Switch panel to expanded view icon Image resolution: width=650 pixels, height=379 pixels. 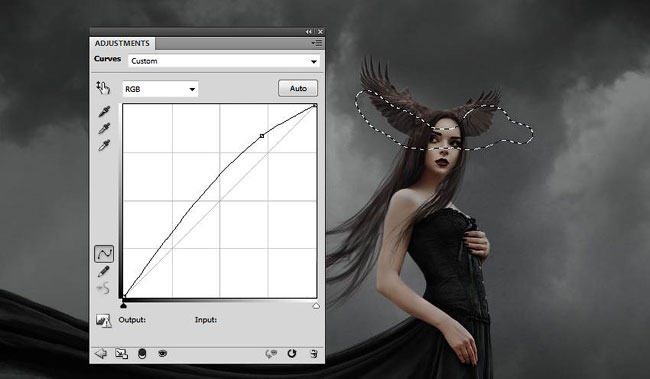121,354
